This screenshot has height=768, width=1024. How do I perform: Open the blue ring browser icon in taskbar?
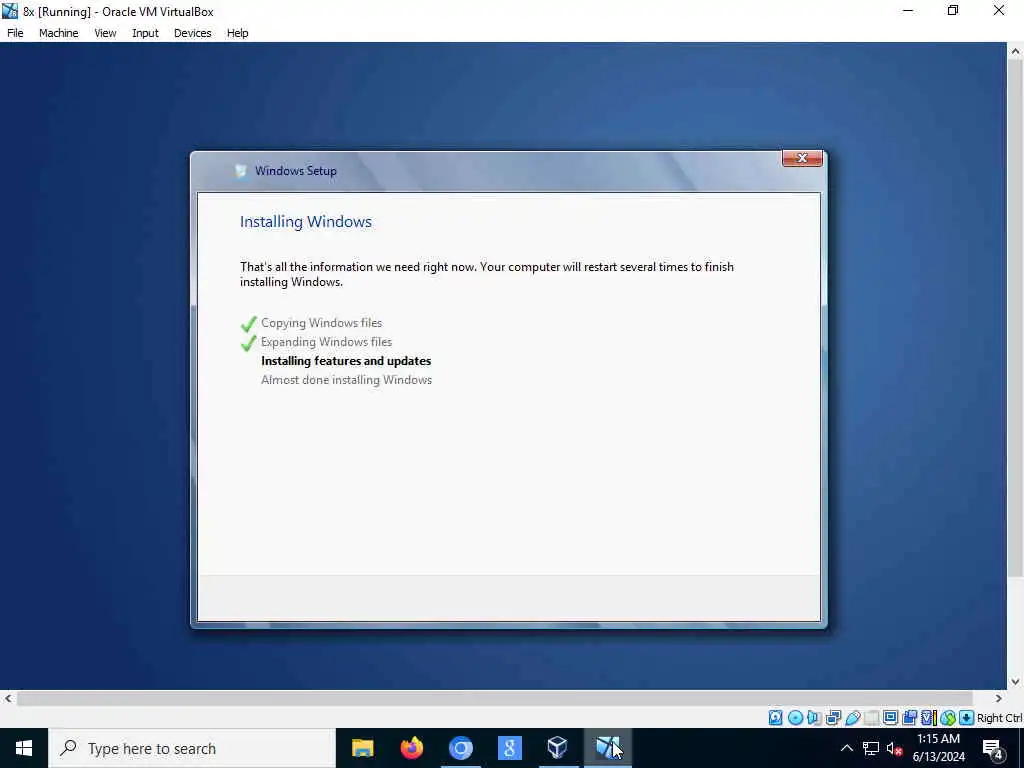(x=460, y=748)
